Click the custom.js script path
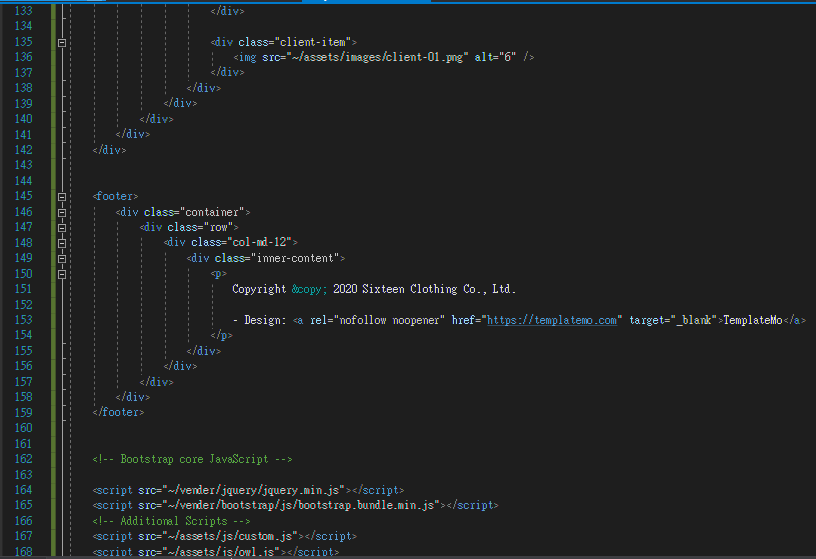 (x=230, y=536)
